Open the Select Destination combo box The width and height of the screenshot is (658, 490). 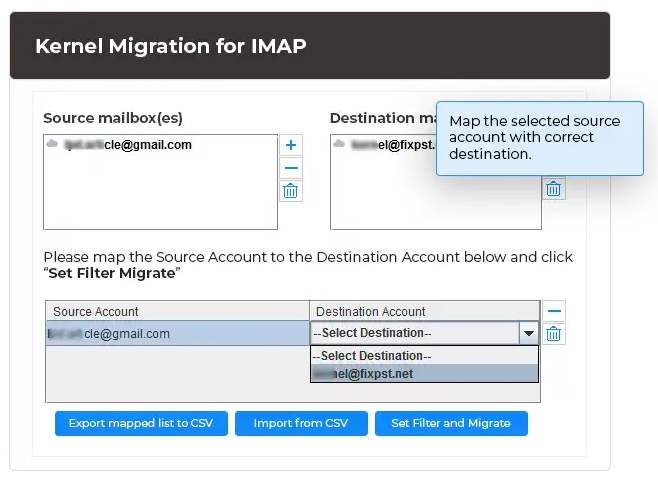[413, 333]
